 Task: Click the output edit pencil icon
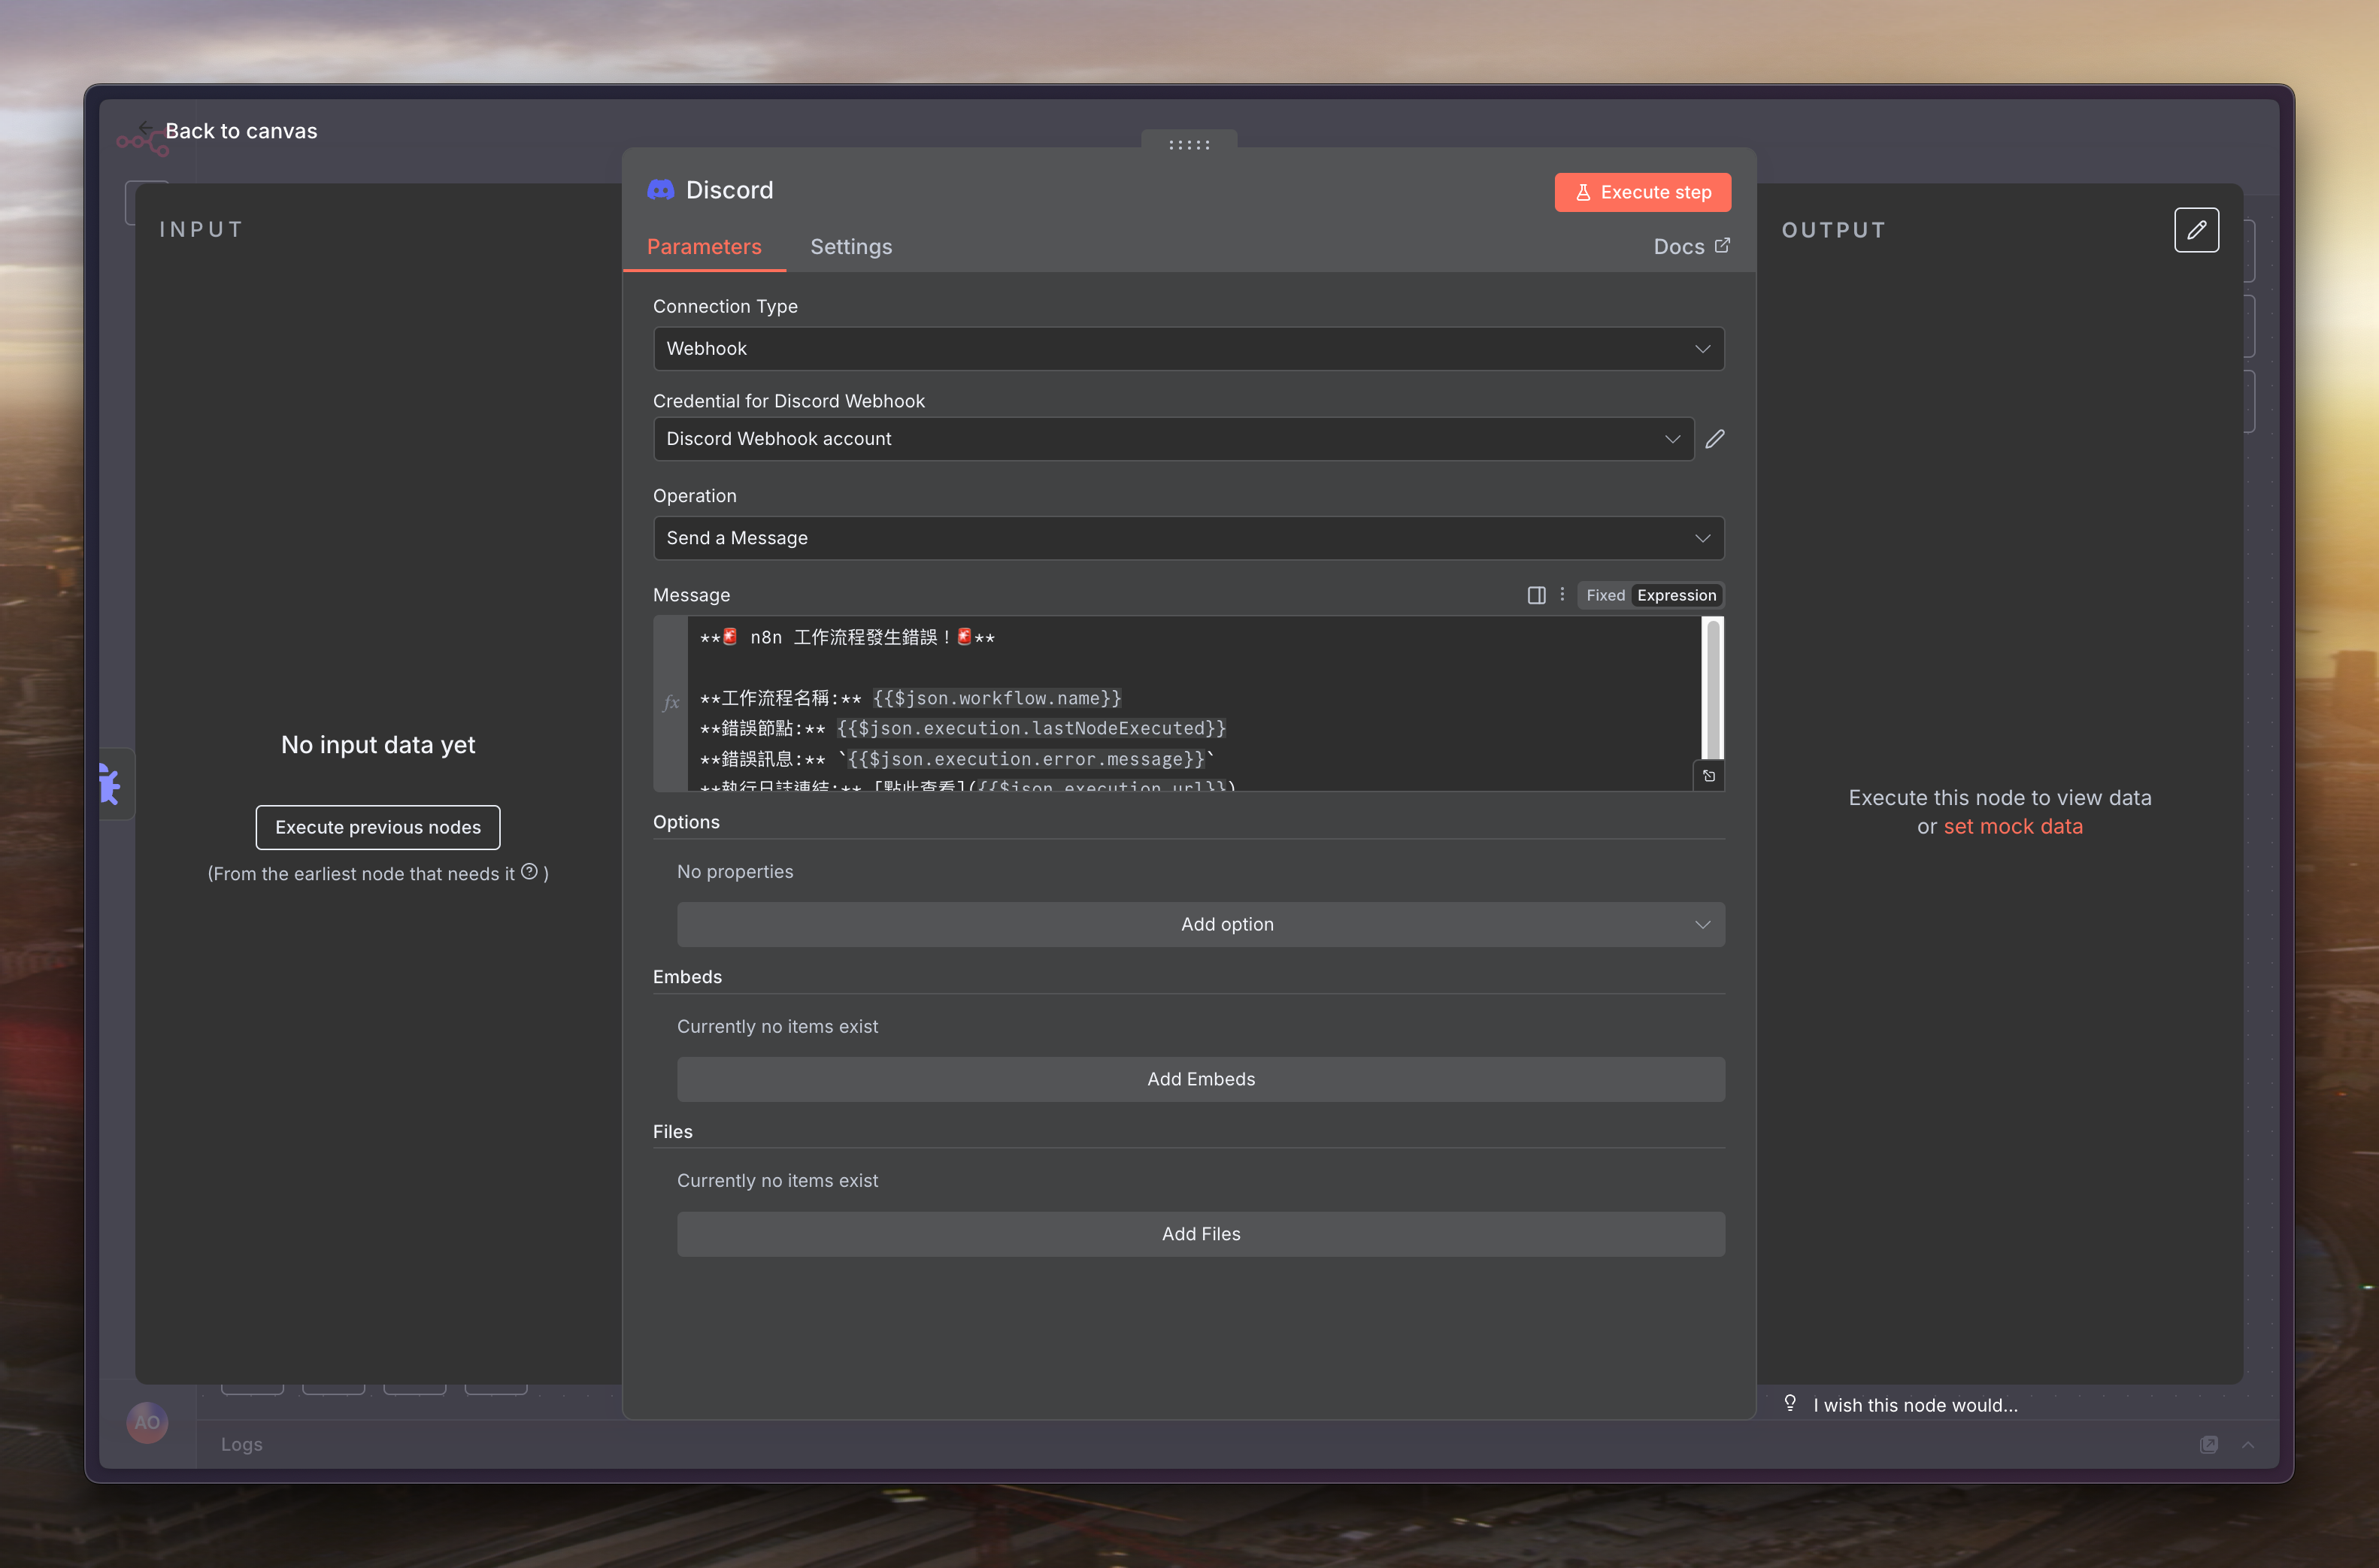pyautogui.click(x=2196, y=230)
